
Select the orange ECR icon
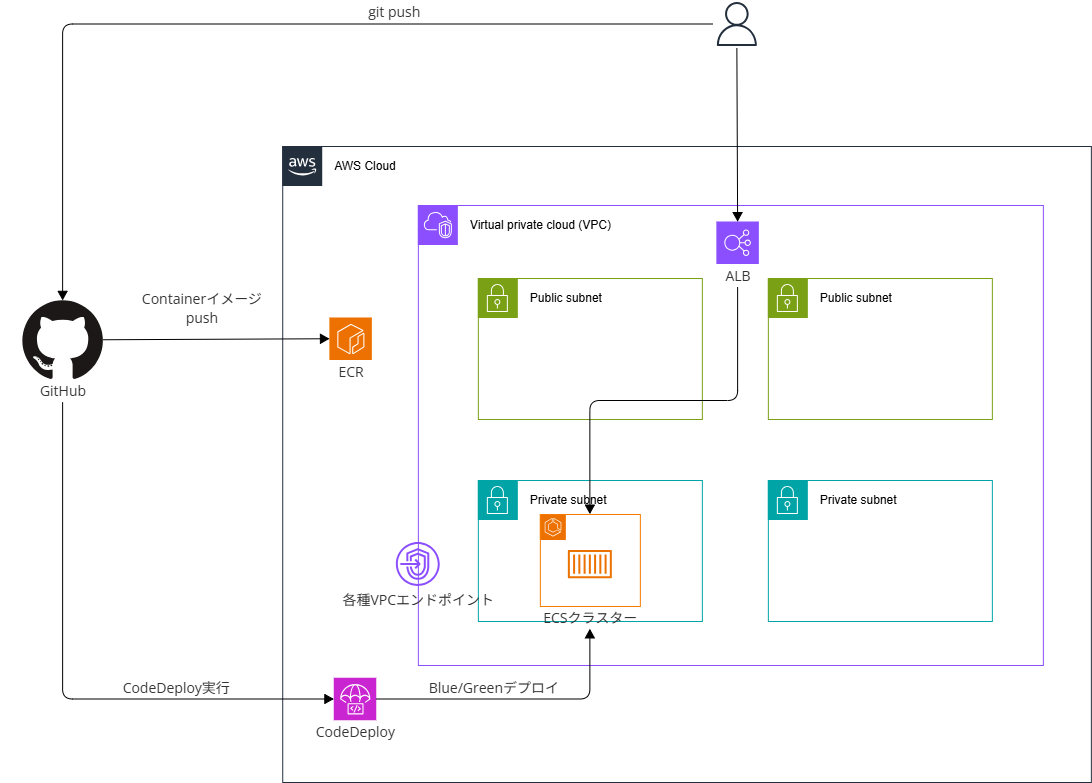(350, 339)
